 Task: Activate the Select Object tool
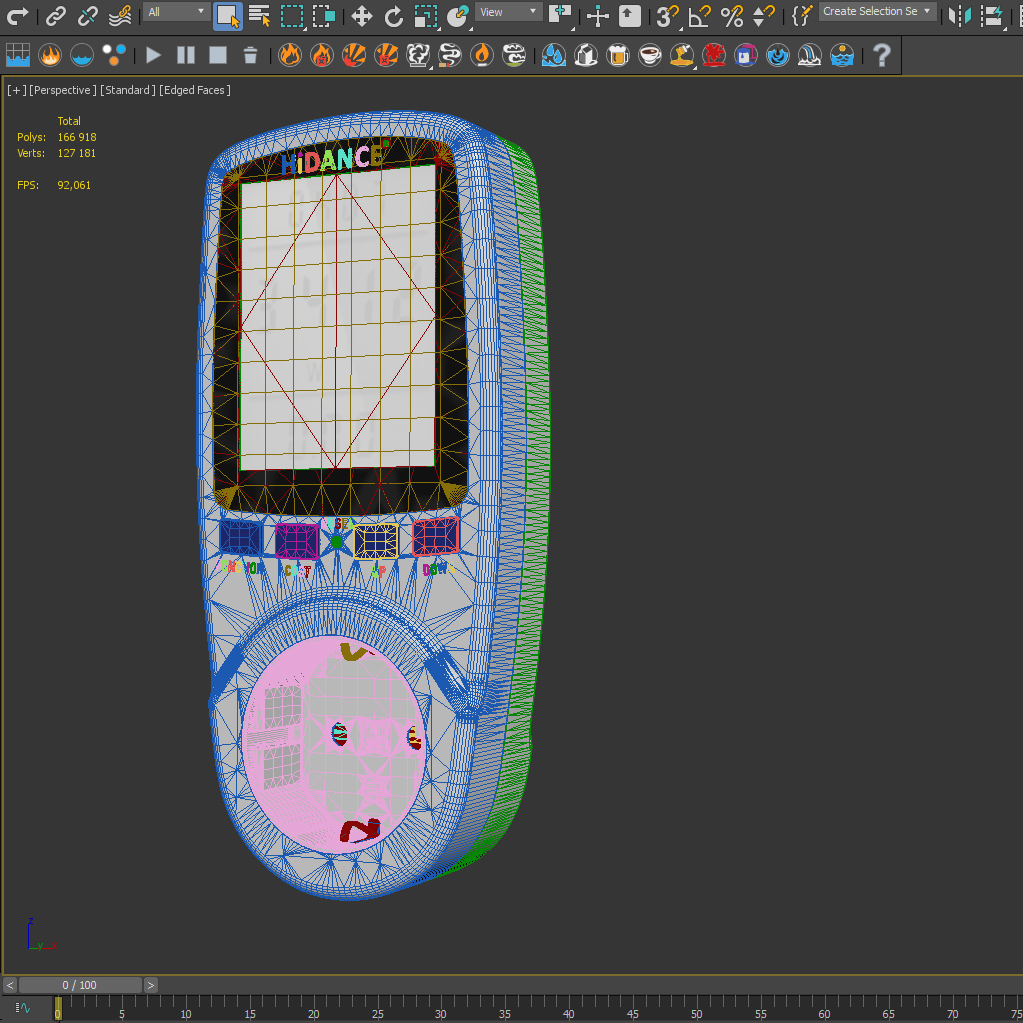coord(228,16)
